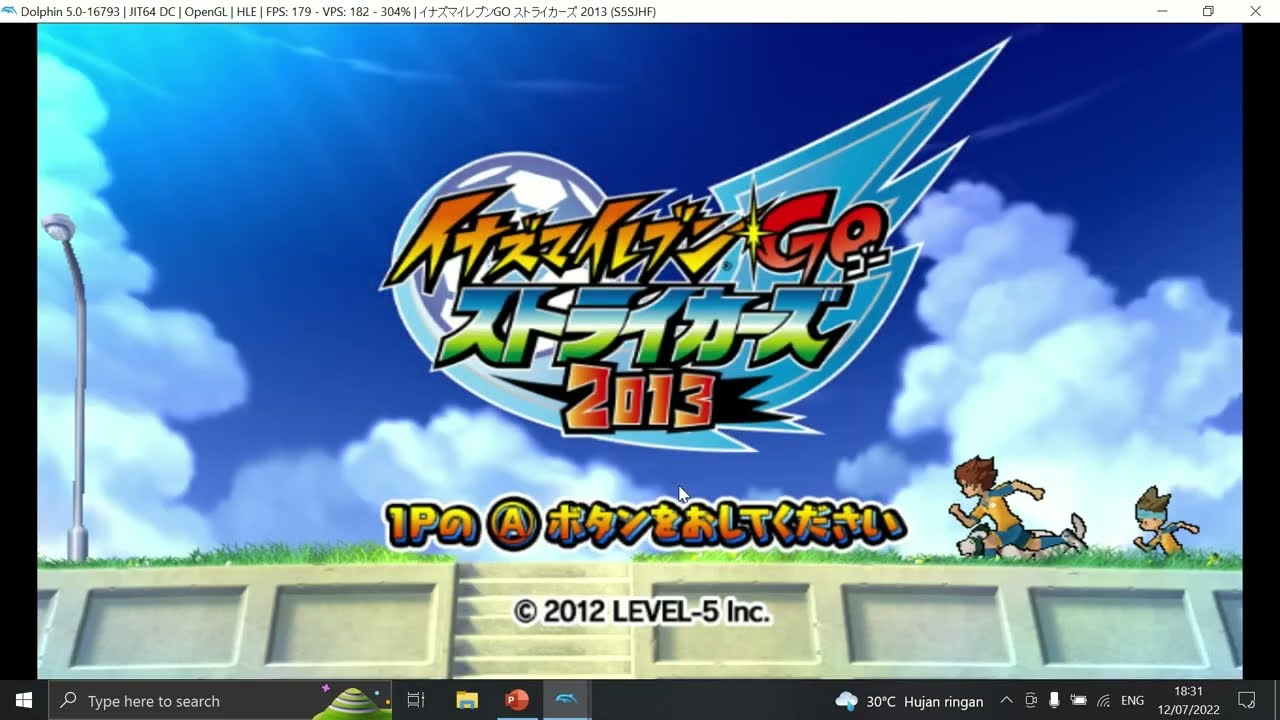The height and width of the screenshot is (720, 1280).
Task: Open Task View from the taskbar
Action: point(417,700)
